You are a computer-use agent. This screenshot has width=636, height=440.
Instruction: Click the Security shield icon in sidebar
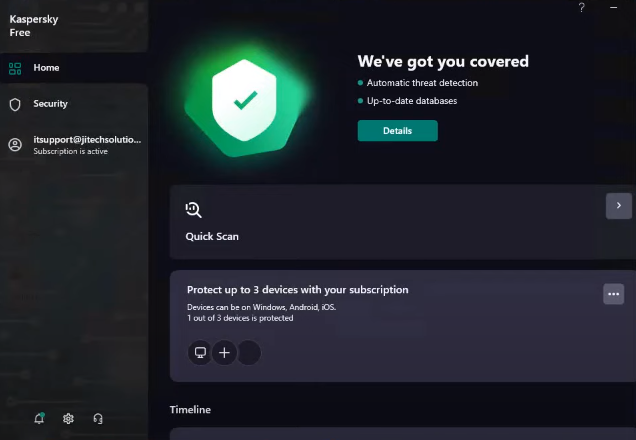(15, 104)
